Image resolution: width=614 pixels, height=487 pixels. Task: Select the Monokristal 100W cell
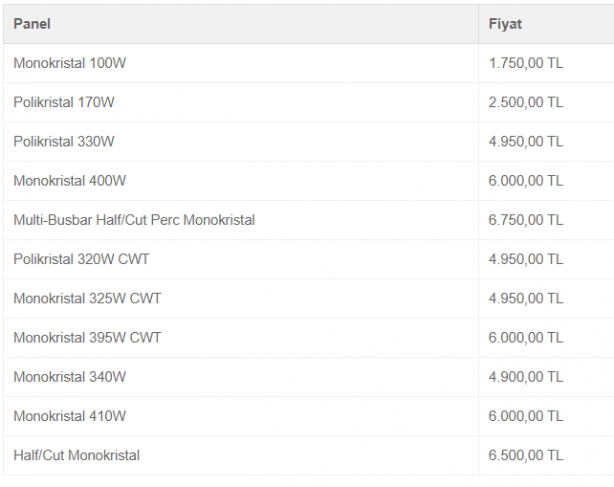[70, 63]
